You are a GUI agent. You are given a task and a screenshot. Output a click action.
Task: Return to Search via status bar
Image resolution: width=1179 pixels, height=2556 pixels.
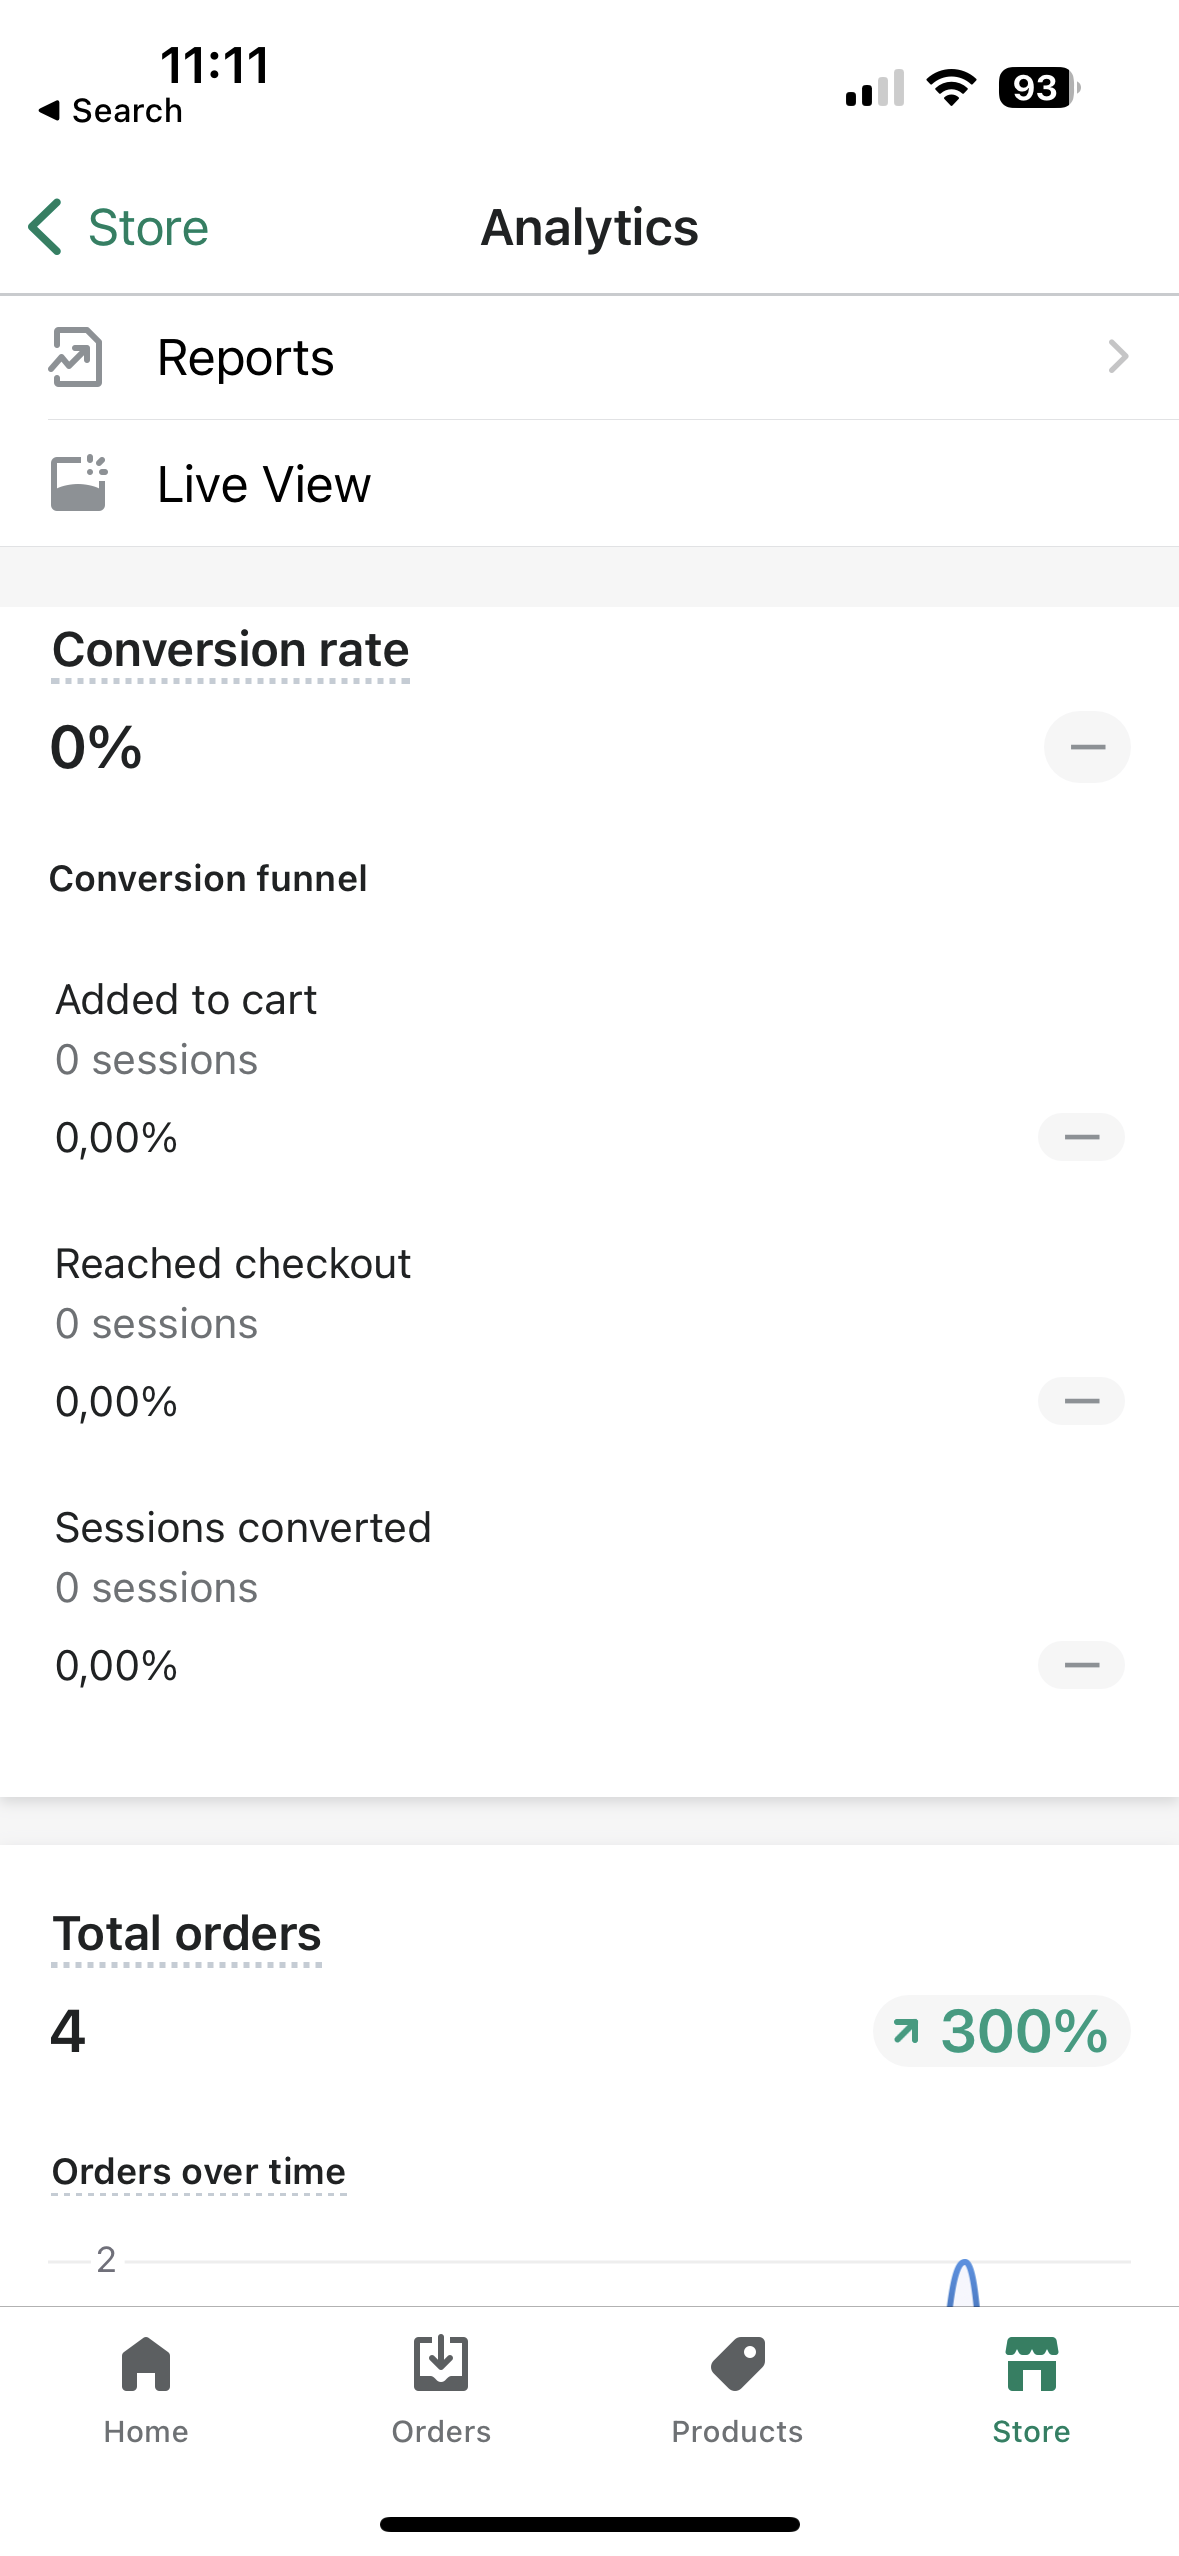110,111
